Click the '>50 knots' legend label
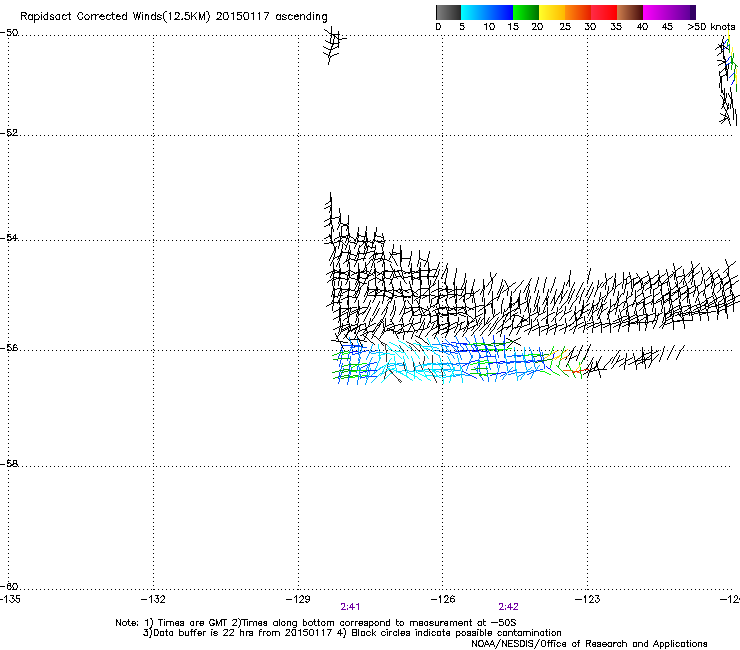The width and height of the screenshot is (740, 650). pos(711,27)
